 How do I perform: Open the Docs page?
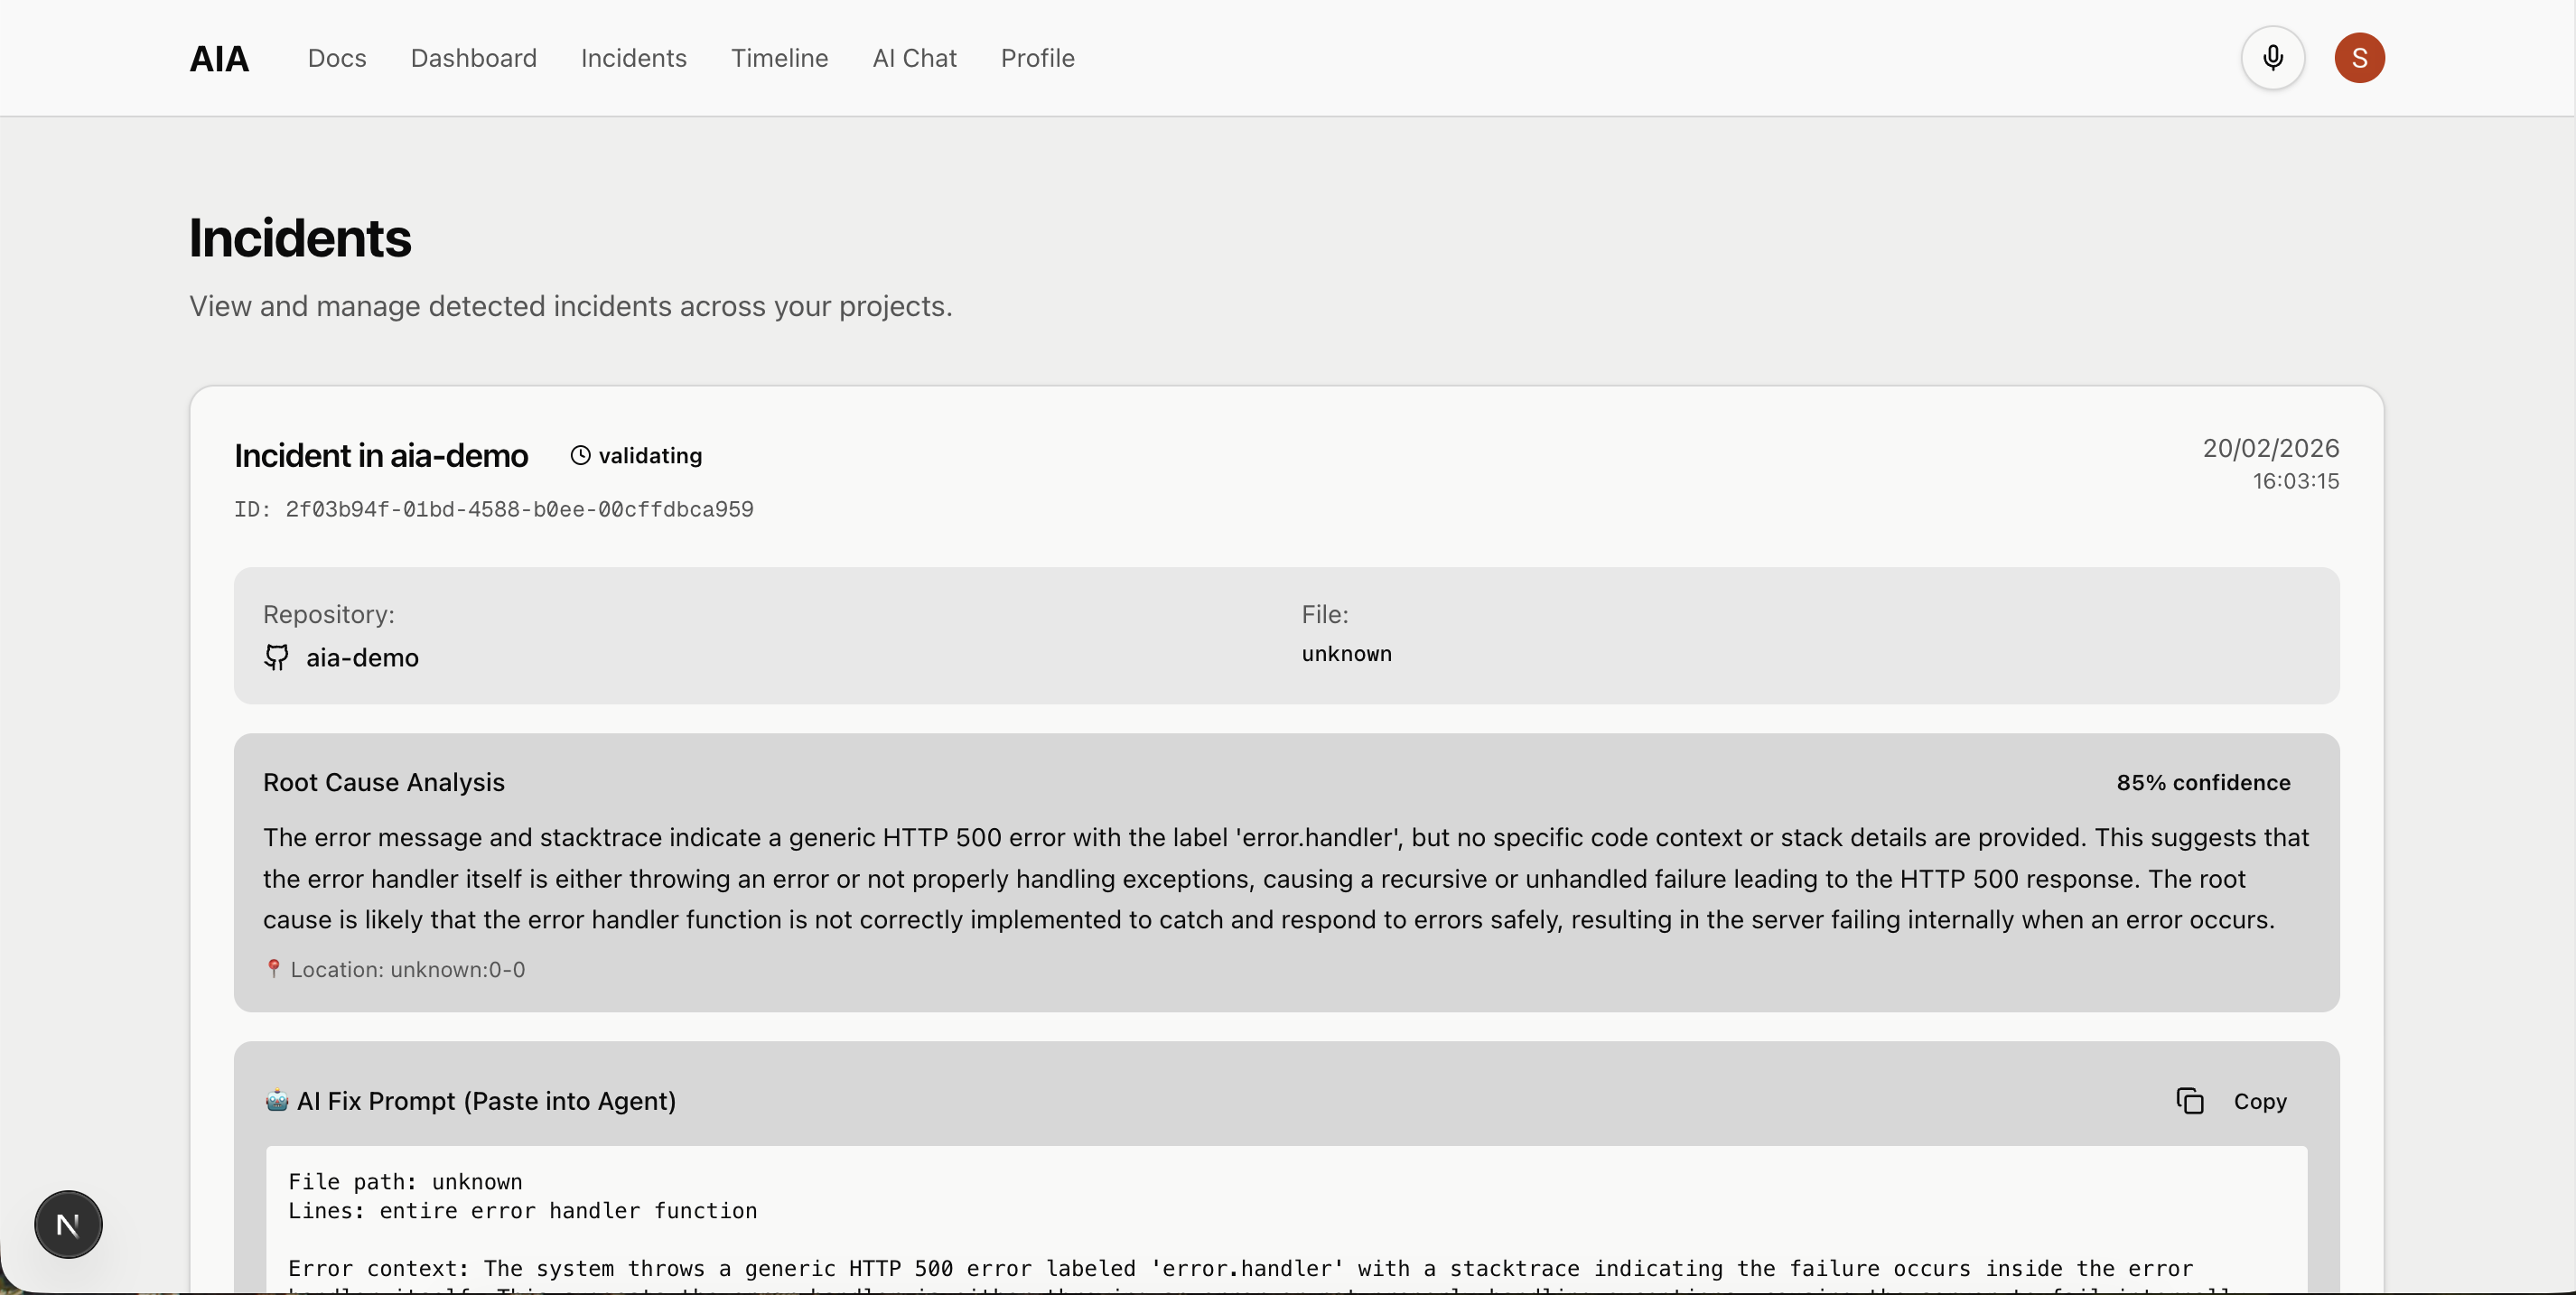pyautogui.click(x=337, y=59)
